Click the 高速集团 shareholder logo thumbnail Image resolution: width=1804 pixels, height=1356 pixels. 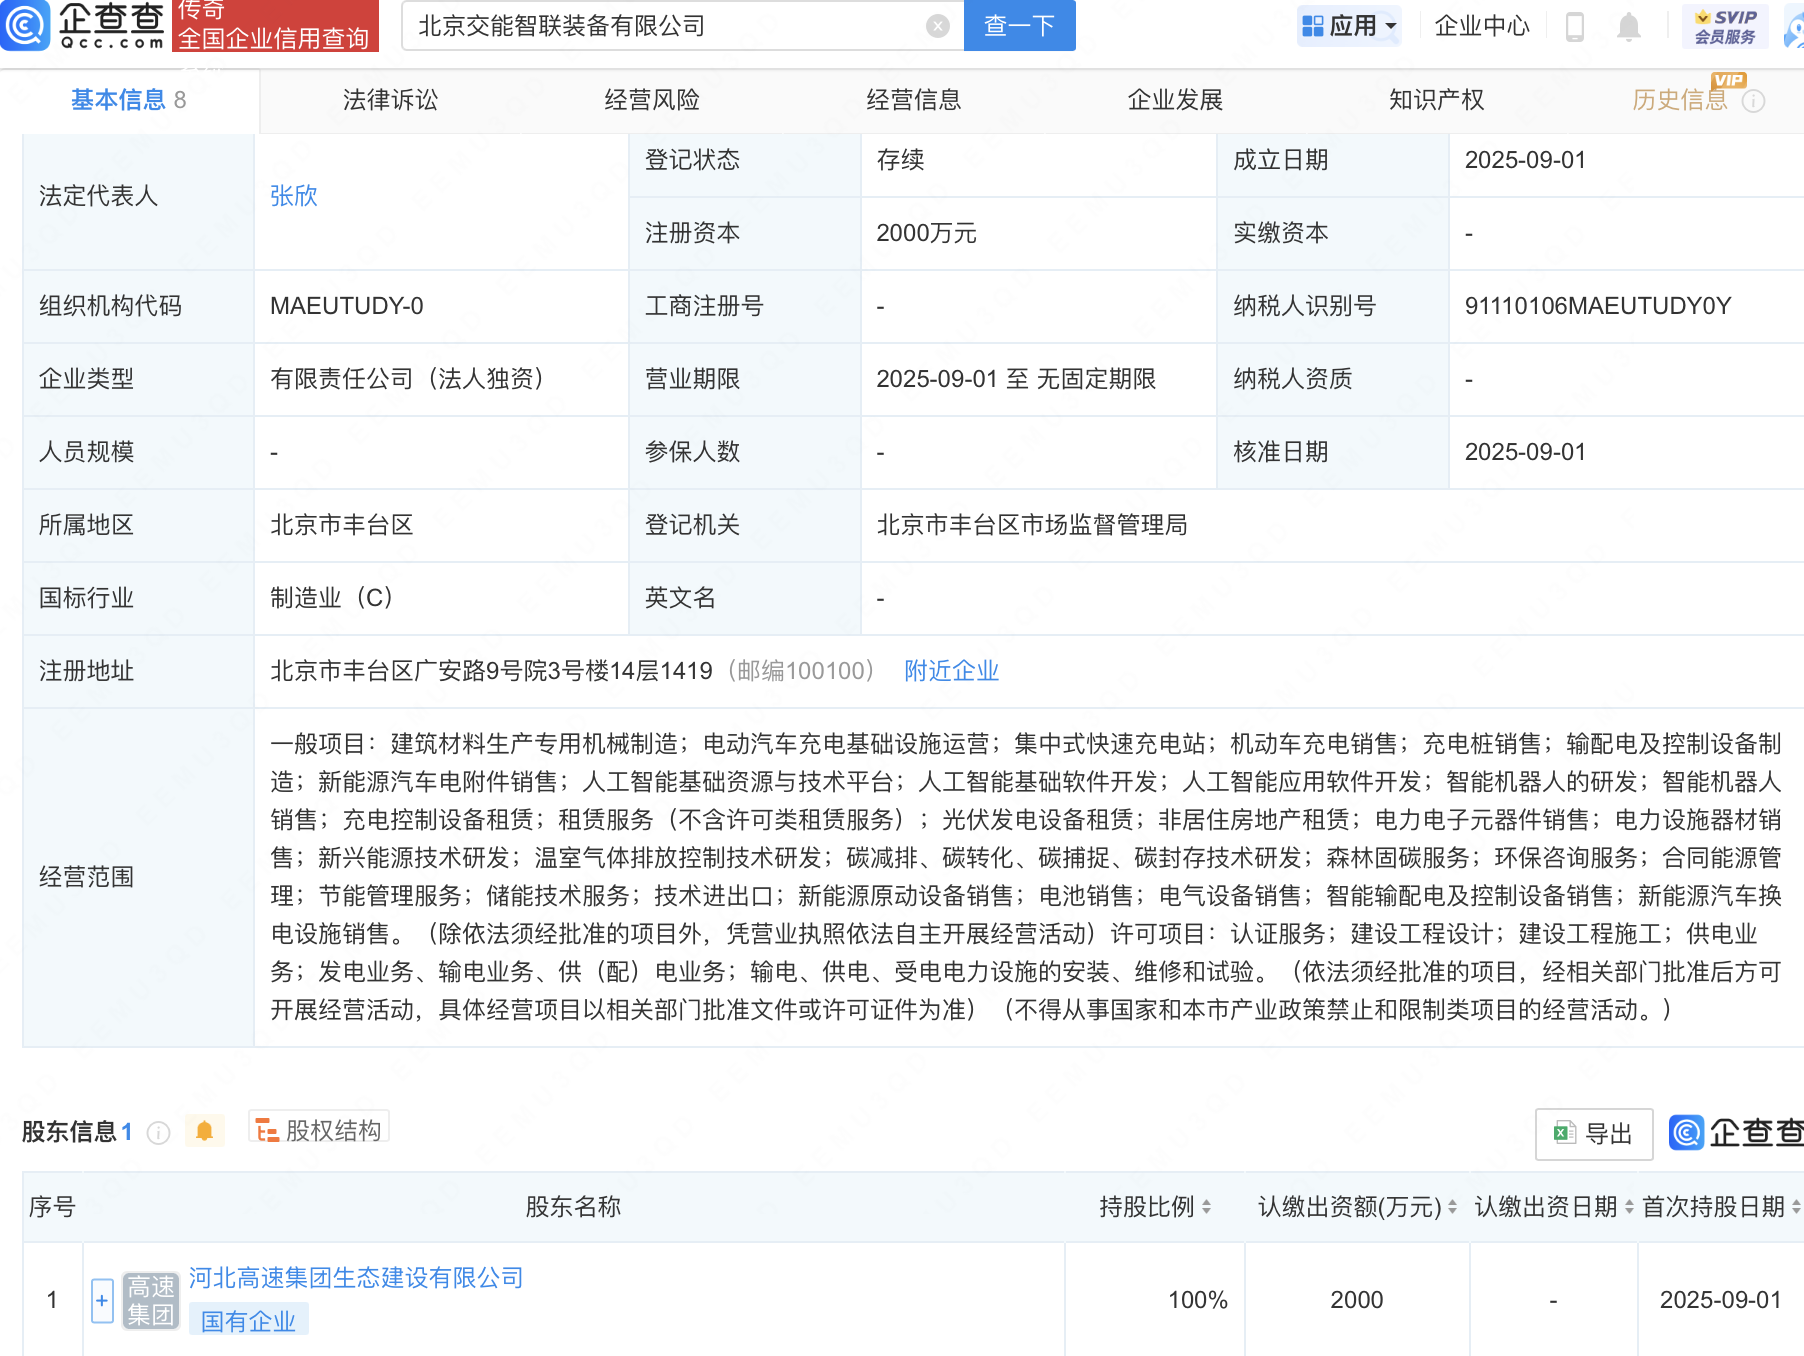[x=150, y=1300]
